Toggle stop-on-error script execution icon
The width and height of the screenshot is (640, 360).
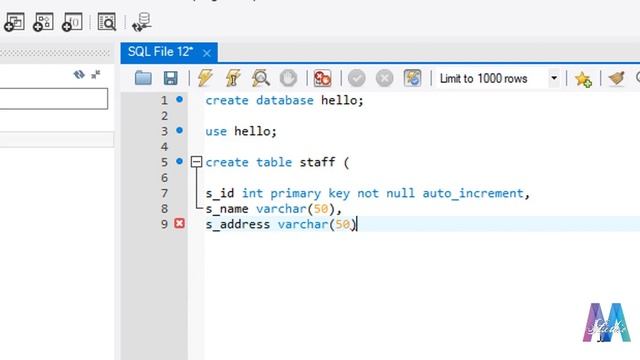[322, 78]
